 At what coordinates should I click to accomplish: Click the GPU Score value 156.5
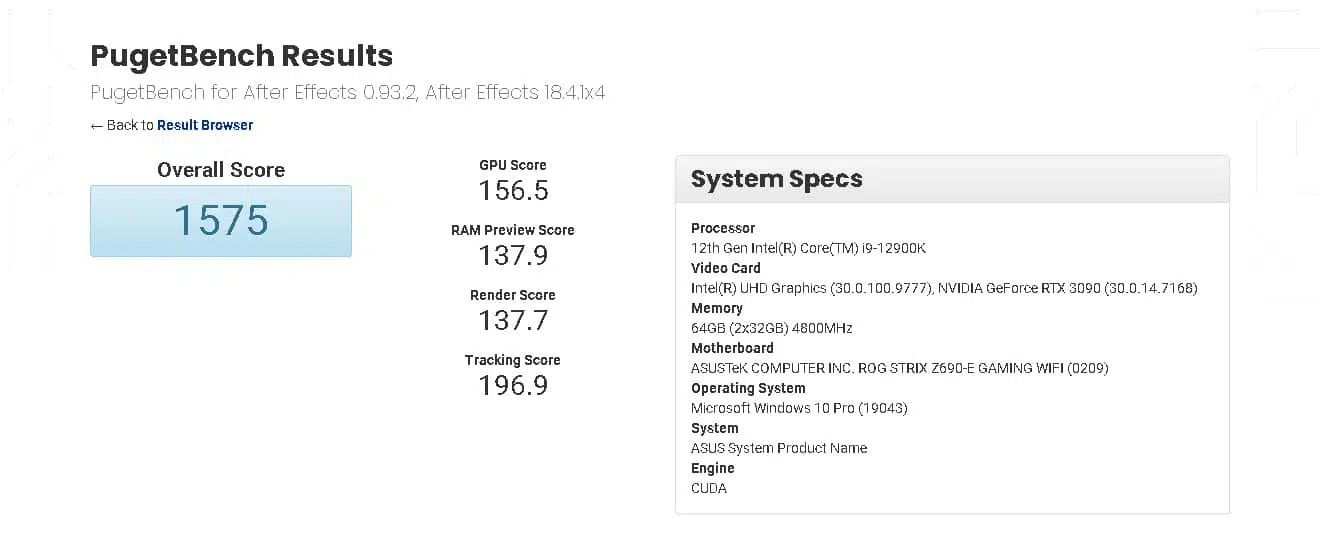(x=513, y=190)
